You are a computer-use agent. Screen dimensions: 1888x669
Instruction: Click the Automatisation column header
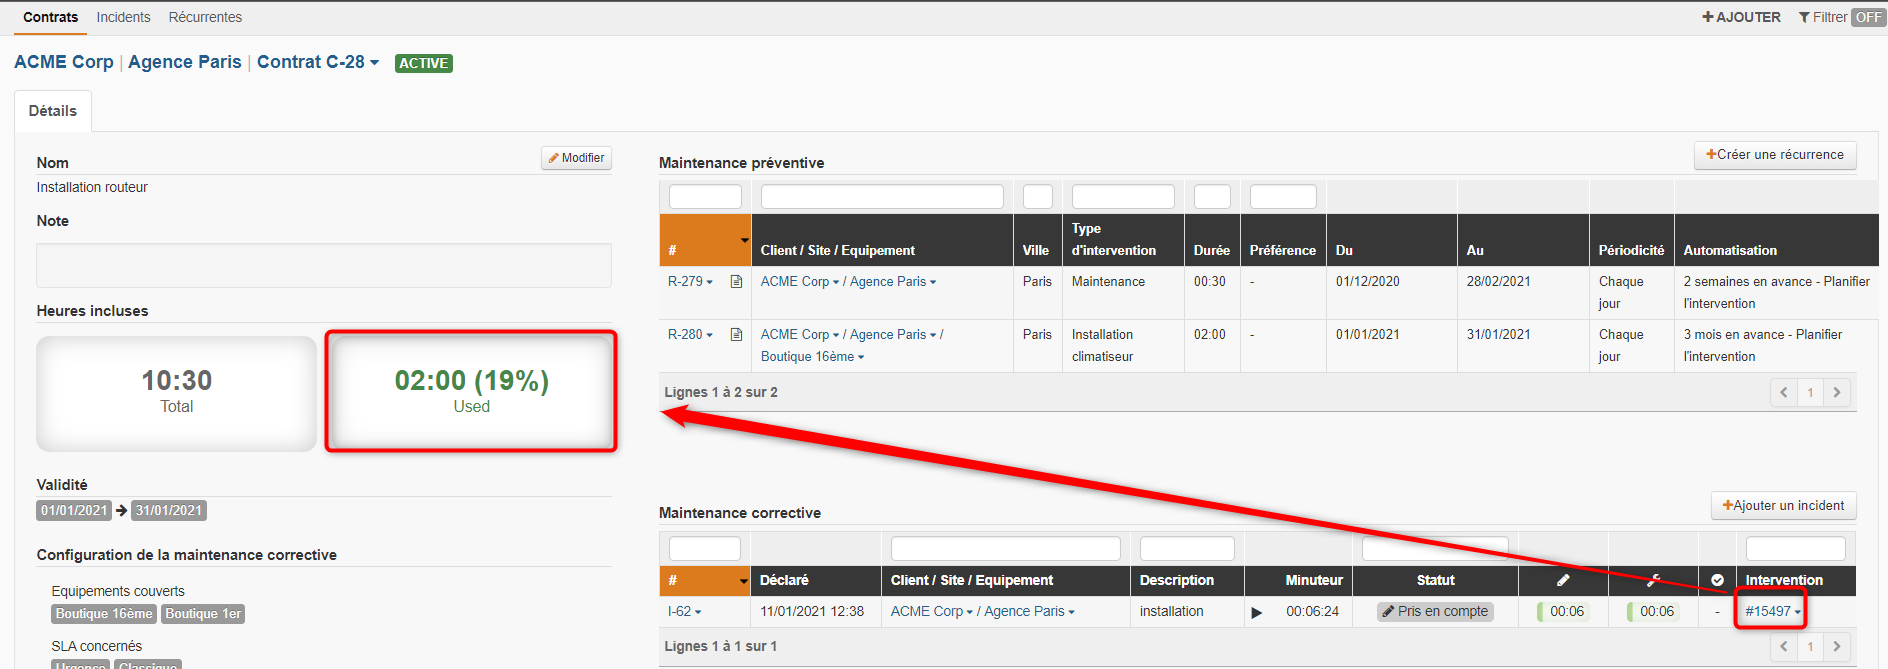pos(1730,251)
